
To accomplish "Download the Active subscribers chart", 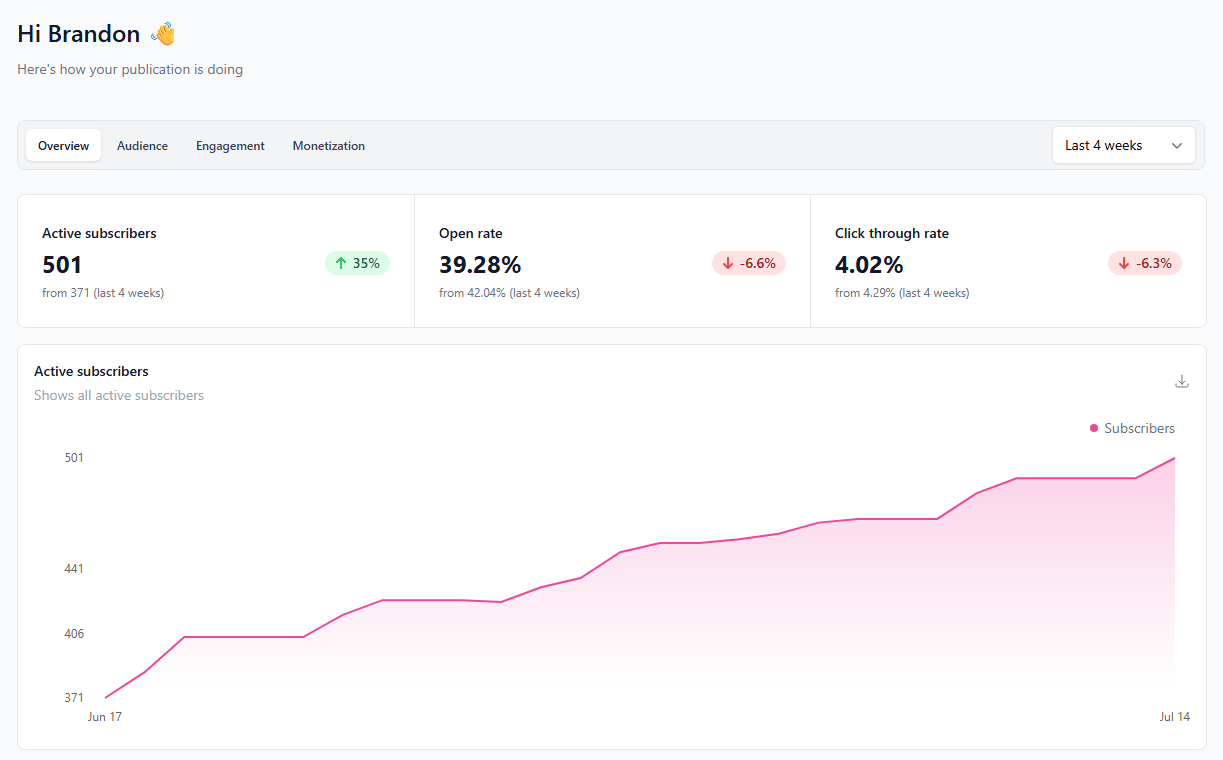I will pos(1181,381).
